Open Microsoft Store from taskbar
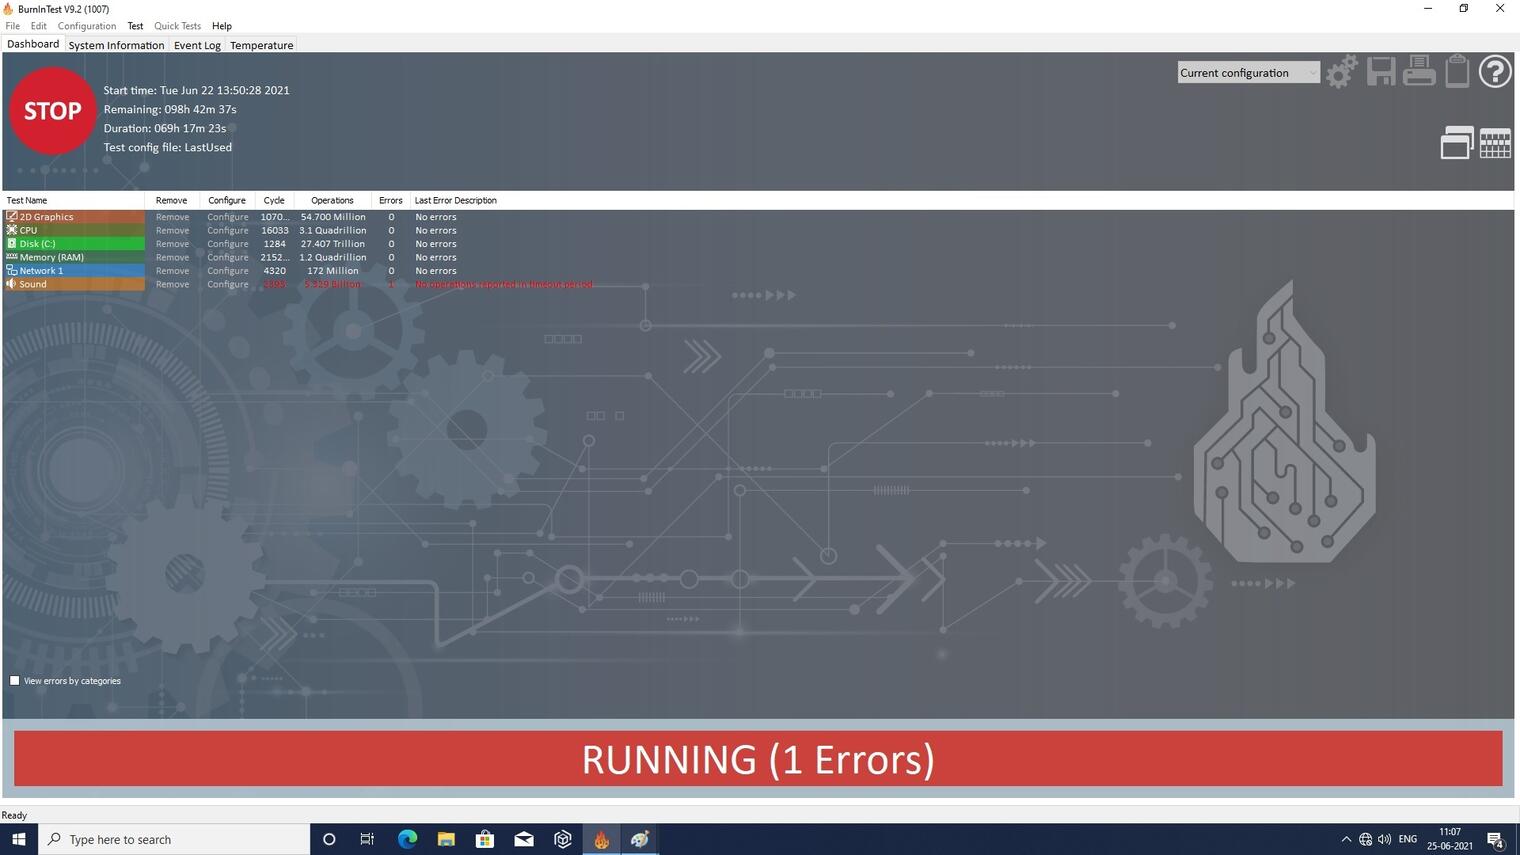Image resolution: width=1520 pixels, height=855 pixels. click(485, 839)
